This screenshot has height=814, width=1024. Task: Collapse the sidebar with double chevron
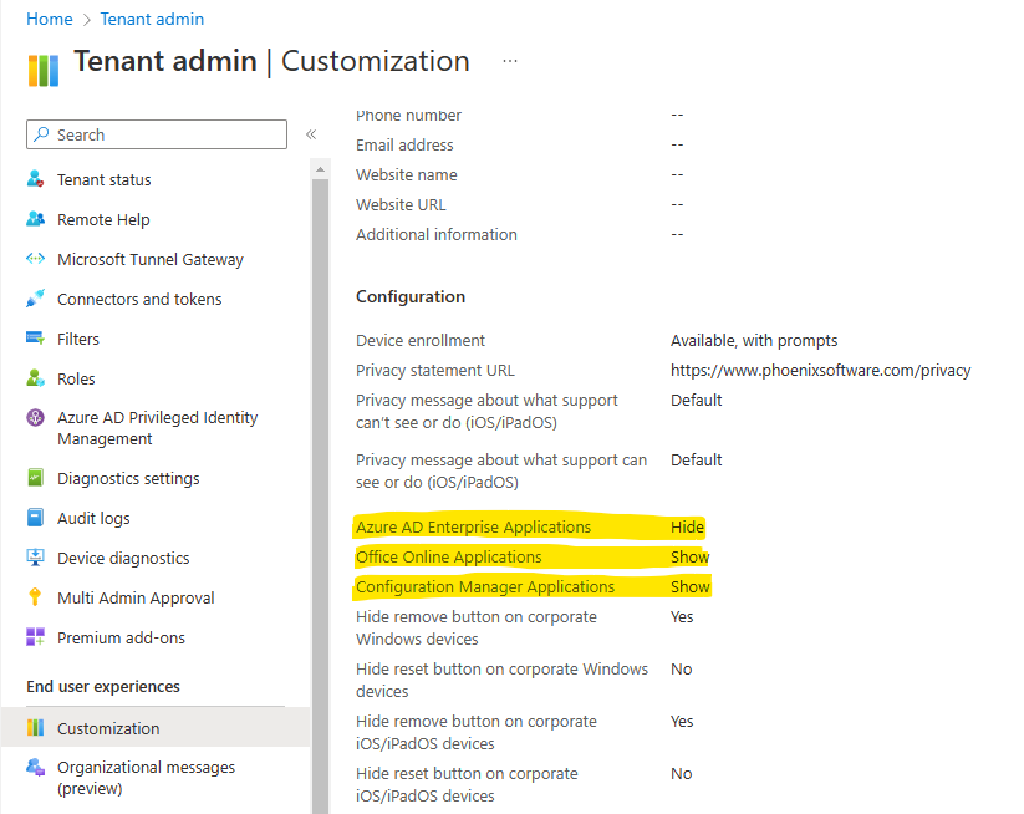coord(311,134)
